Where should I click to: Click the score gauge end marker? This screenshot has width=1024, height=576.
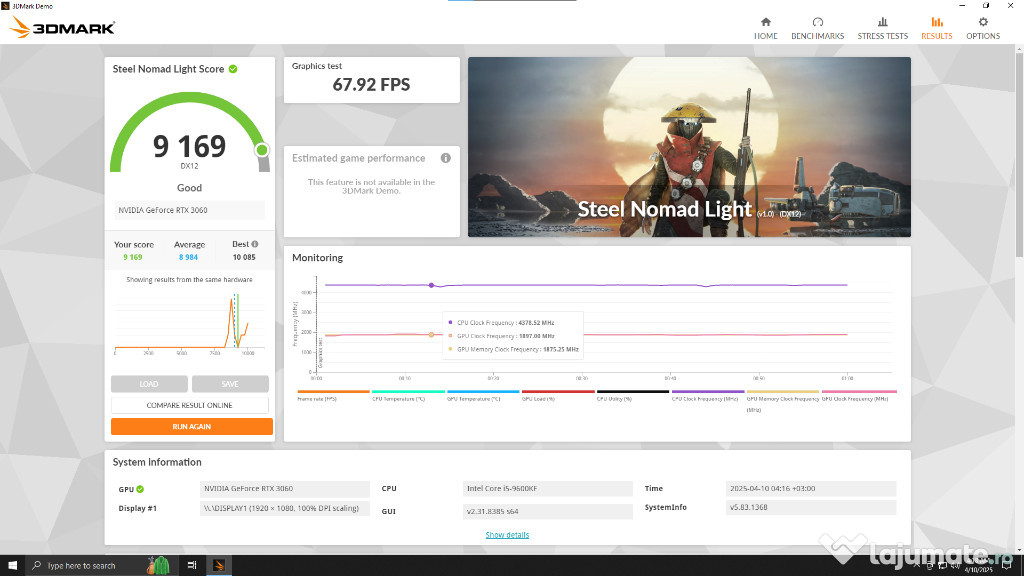click(262, 150)
